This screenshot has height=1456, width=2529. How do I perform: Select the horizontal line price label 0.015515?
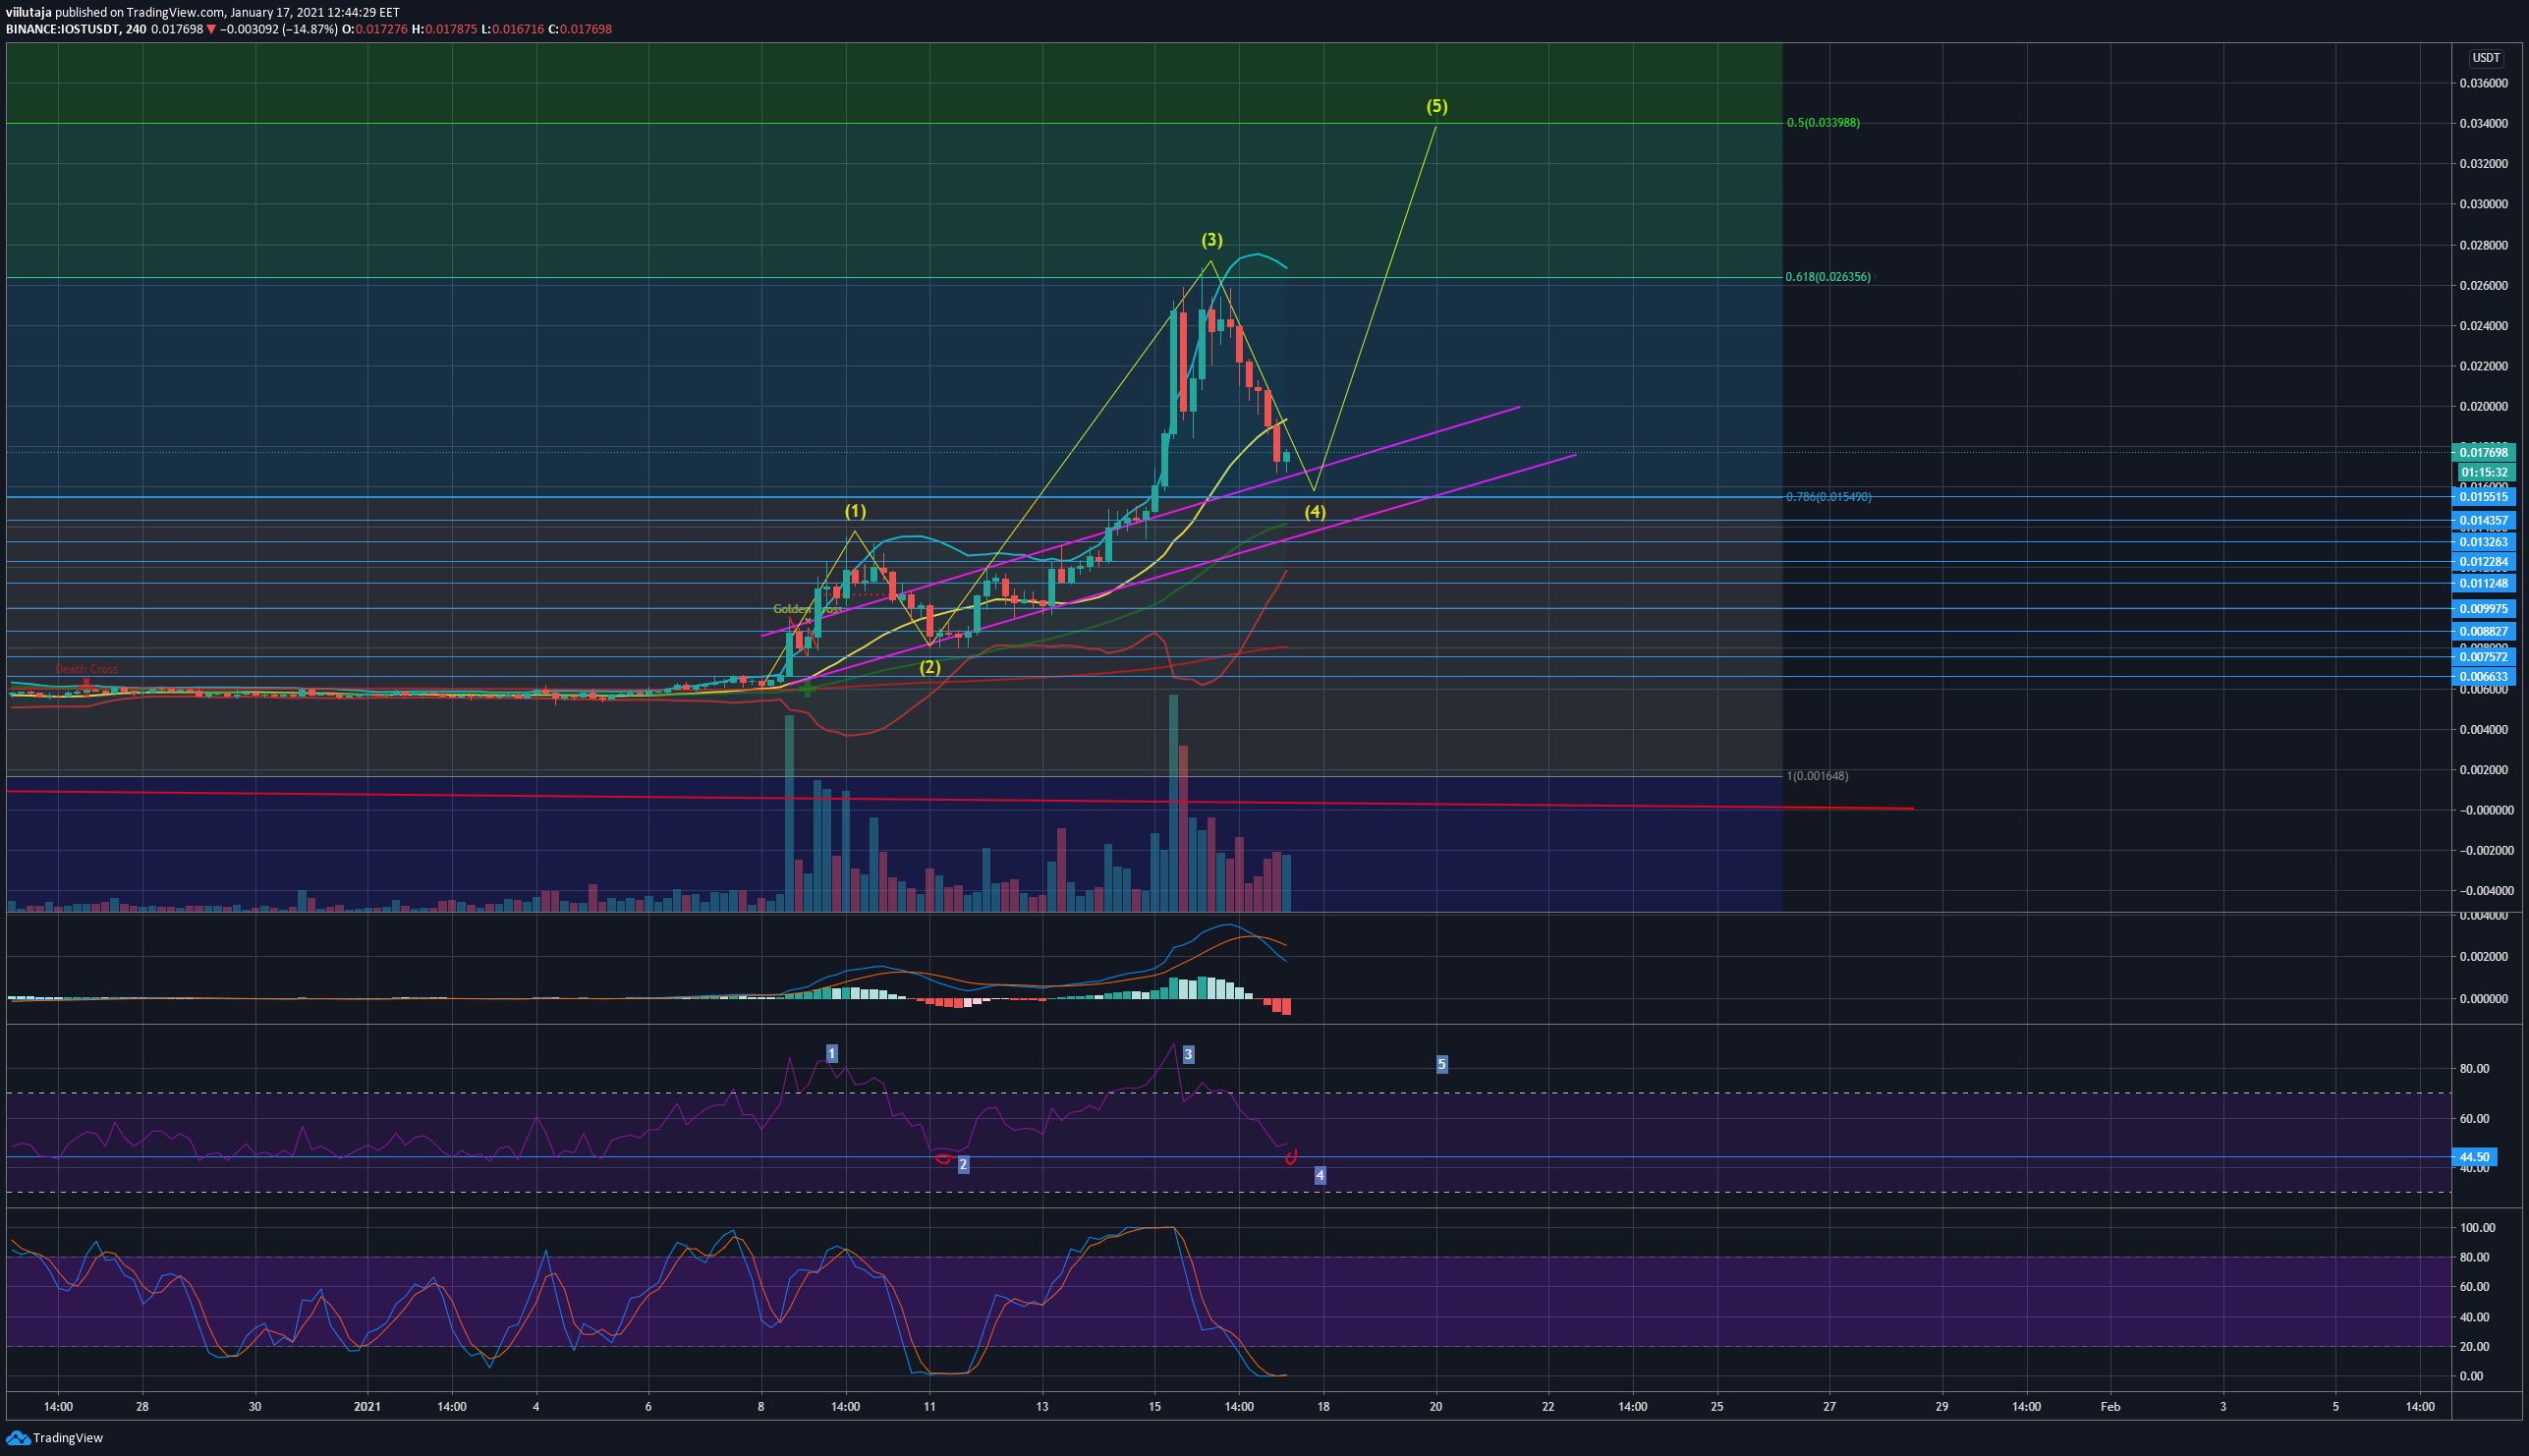coord(2484,497)
